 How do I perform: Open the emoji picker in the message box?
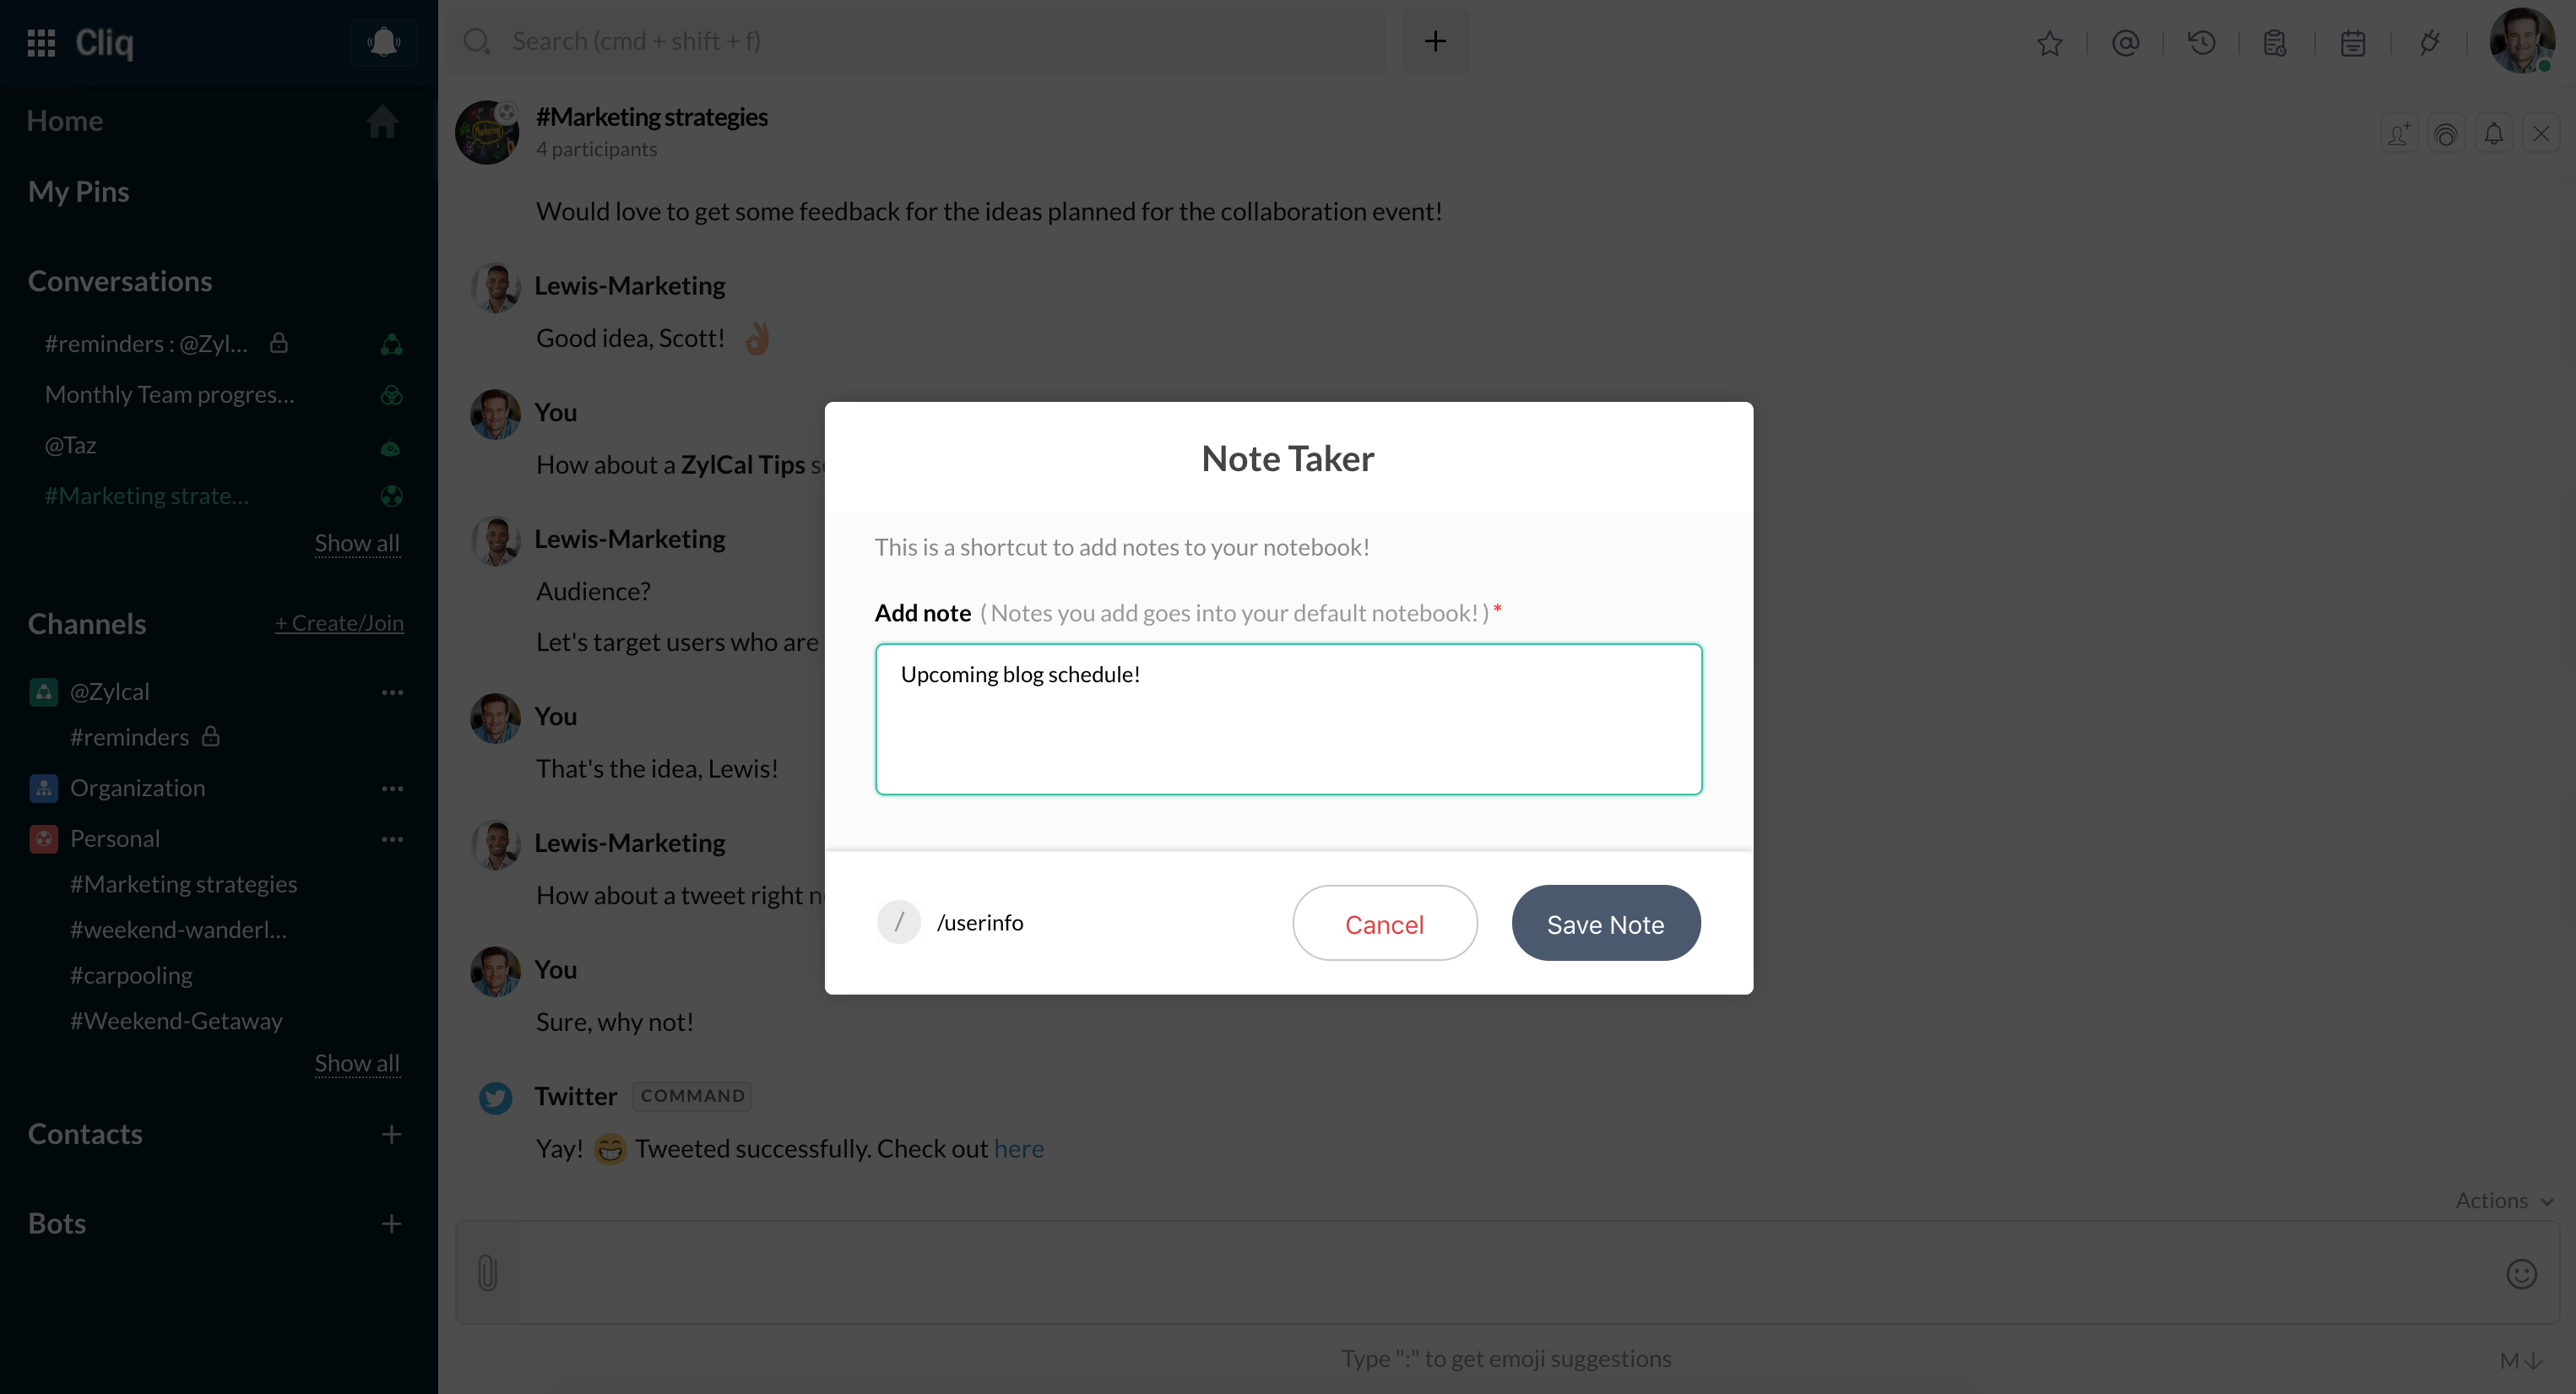2522,1273
